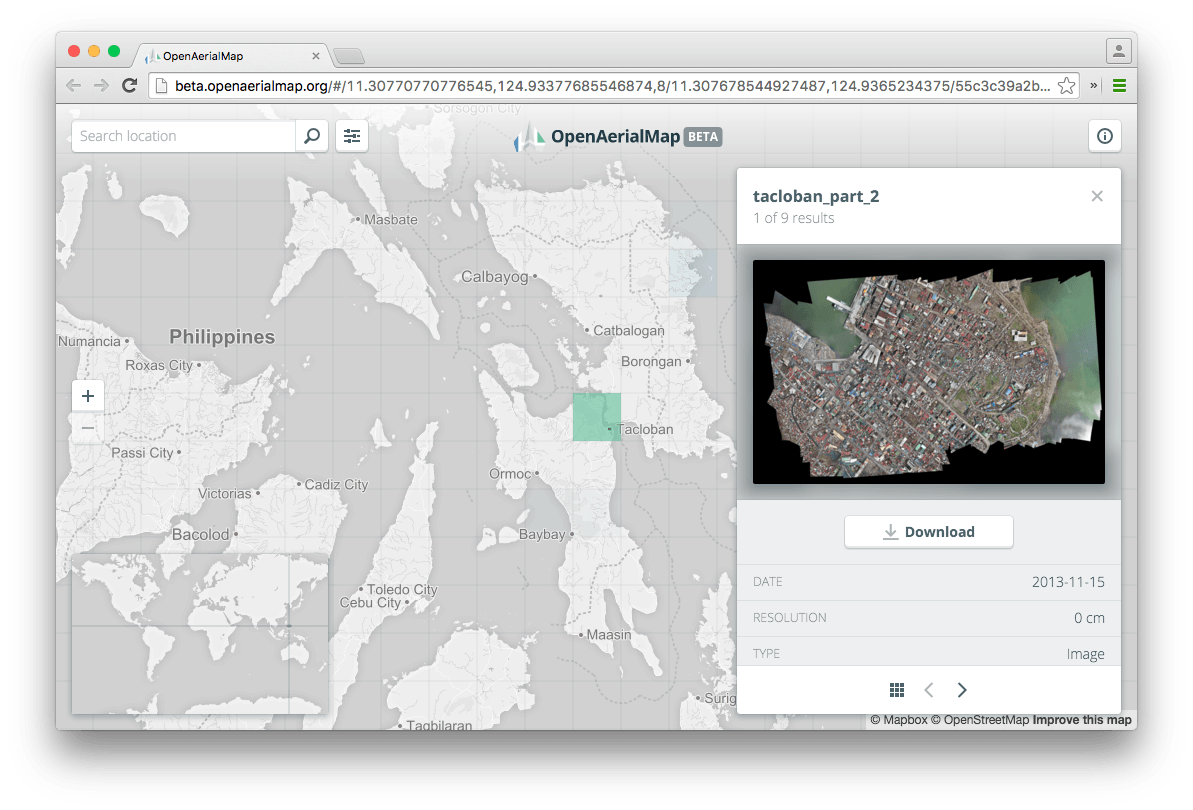Click the world overview minimap
This screenshot has height=810, width=1193.
pos(200,635)
